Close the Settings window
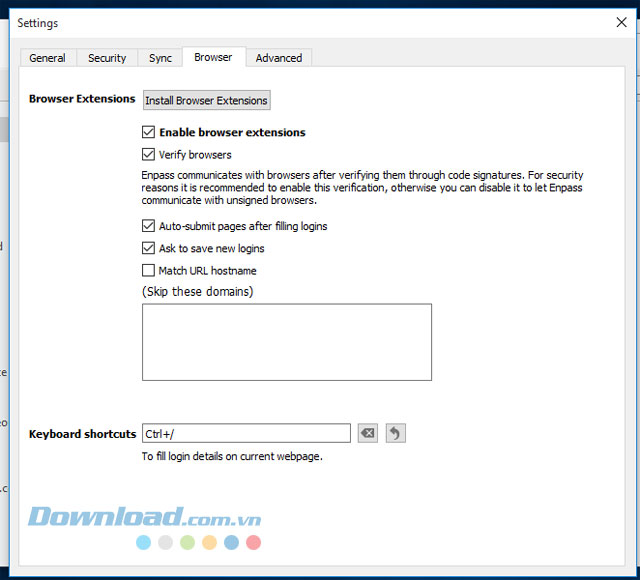The height and width of the screenshot is (580, 640). [620, 22]
